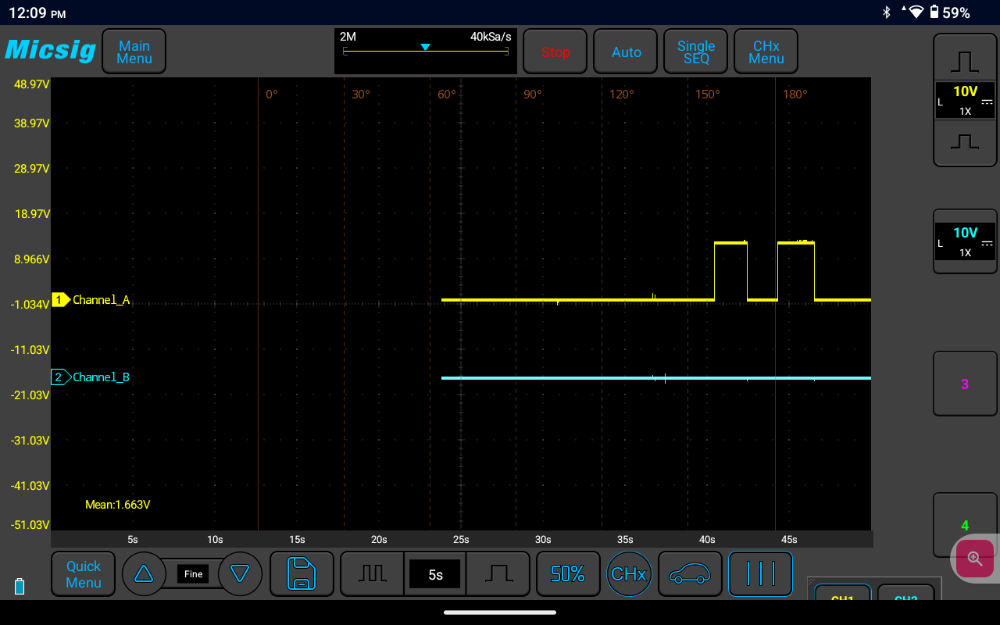Save waveform with the floppy disk icon
Image resolution: width=1000 pixels, height=625 pixels.
click(x=302, y=574)
